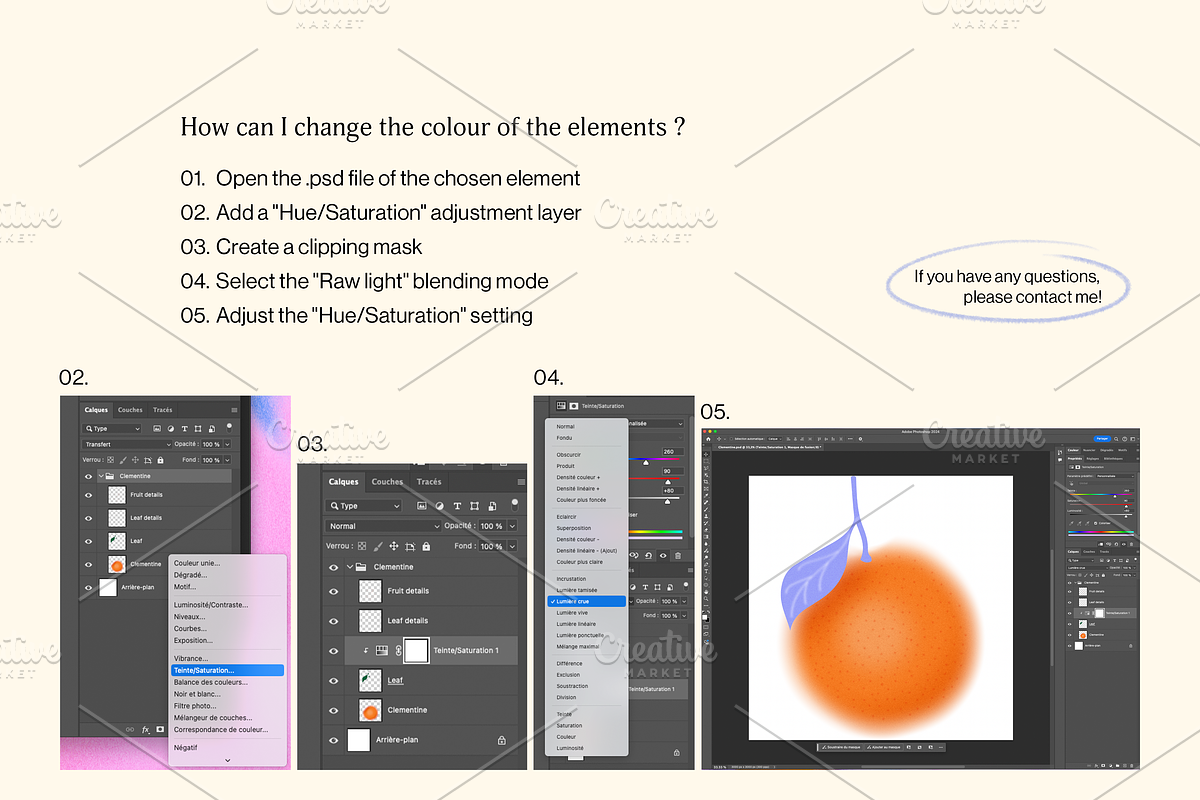1200x800 pixels.
Task: Filter by adjustment layers in step 03 panel
Action: [439, 506]
